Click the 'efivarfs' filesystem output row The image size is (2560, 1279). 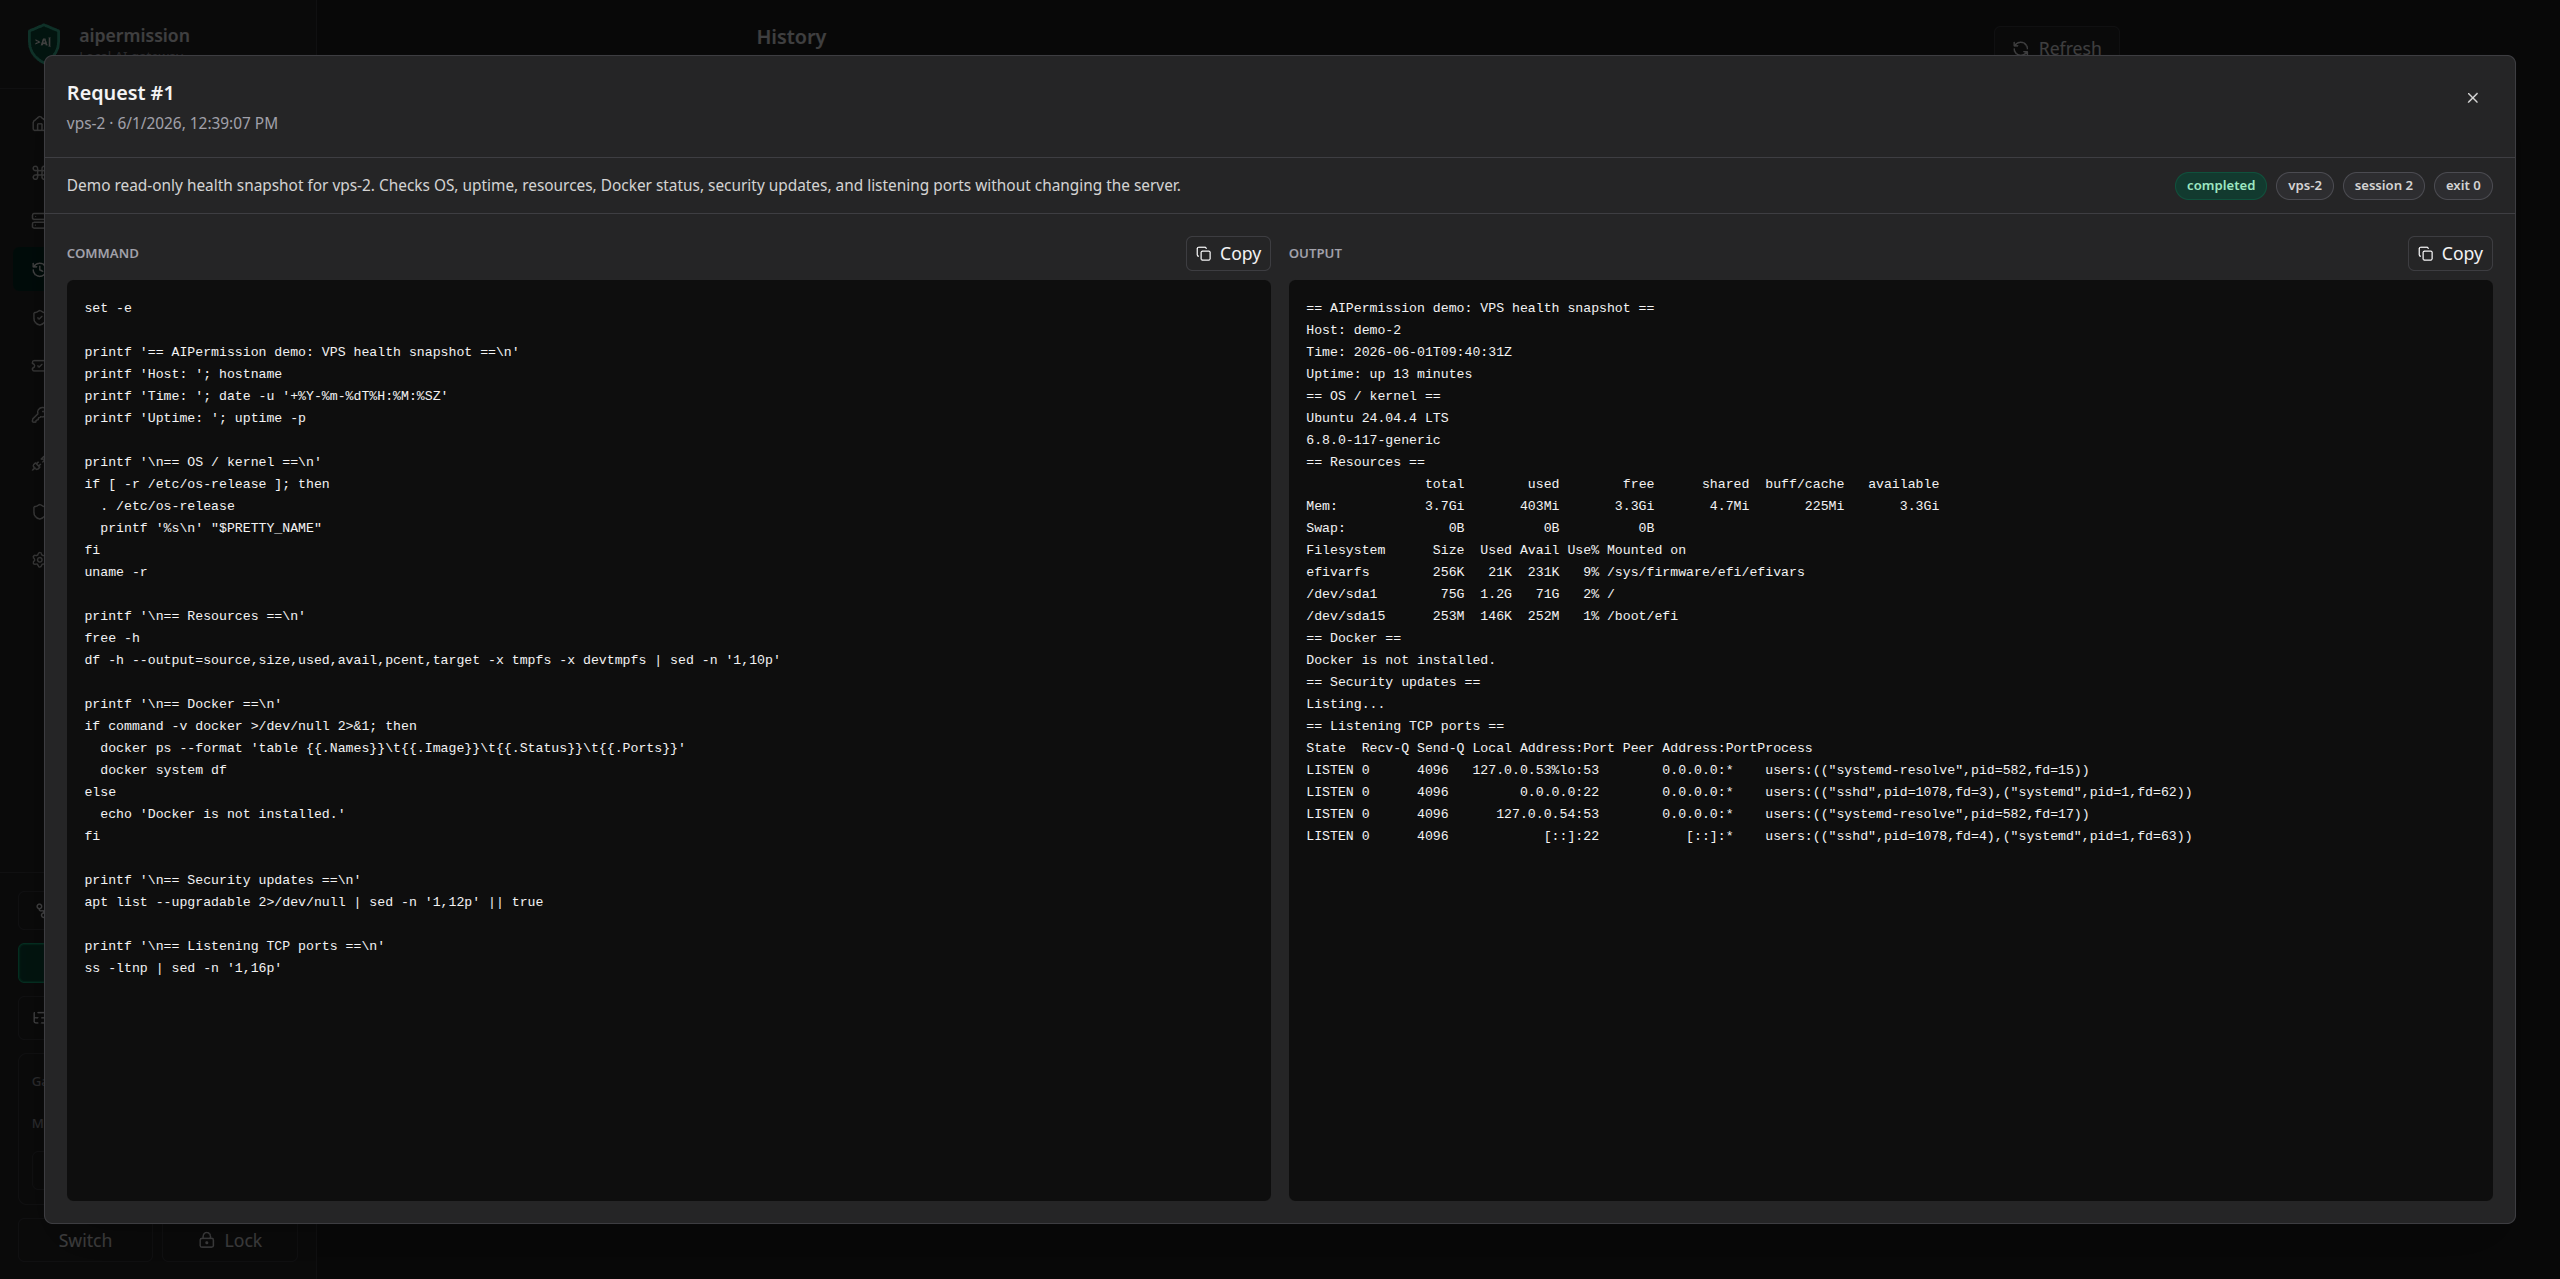1555,572
